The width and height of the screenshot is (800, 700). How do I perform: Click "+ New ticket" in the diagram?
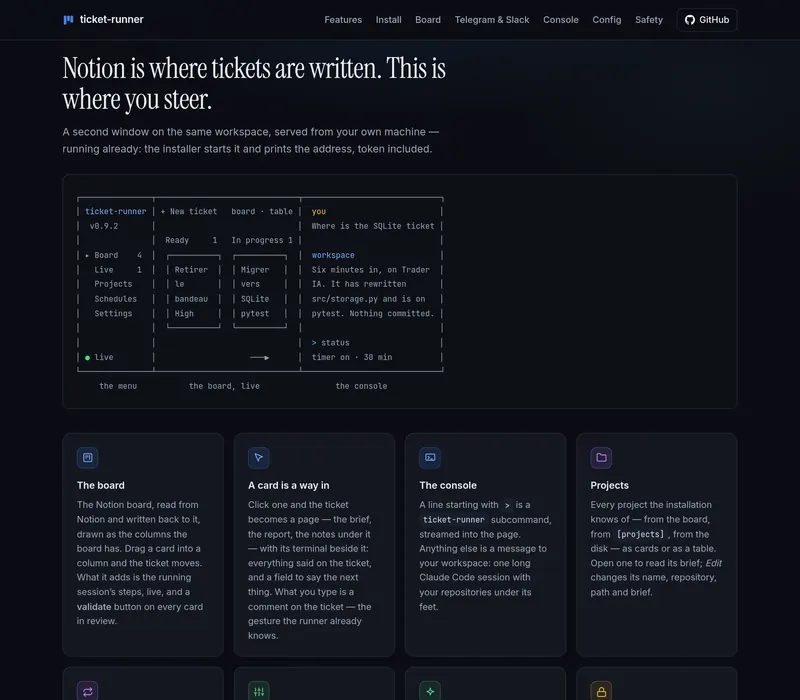pos(189,211)
